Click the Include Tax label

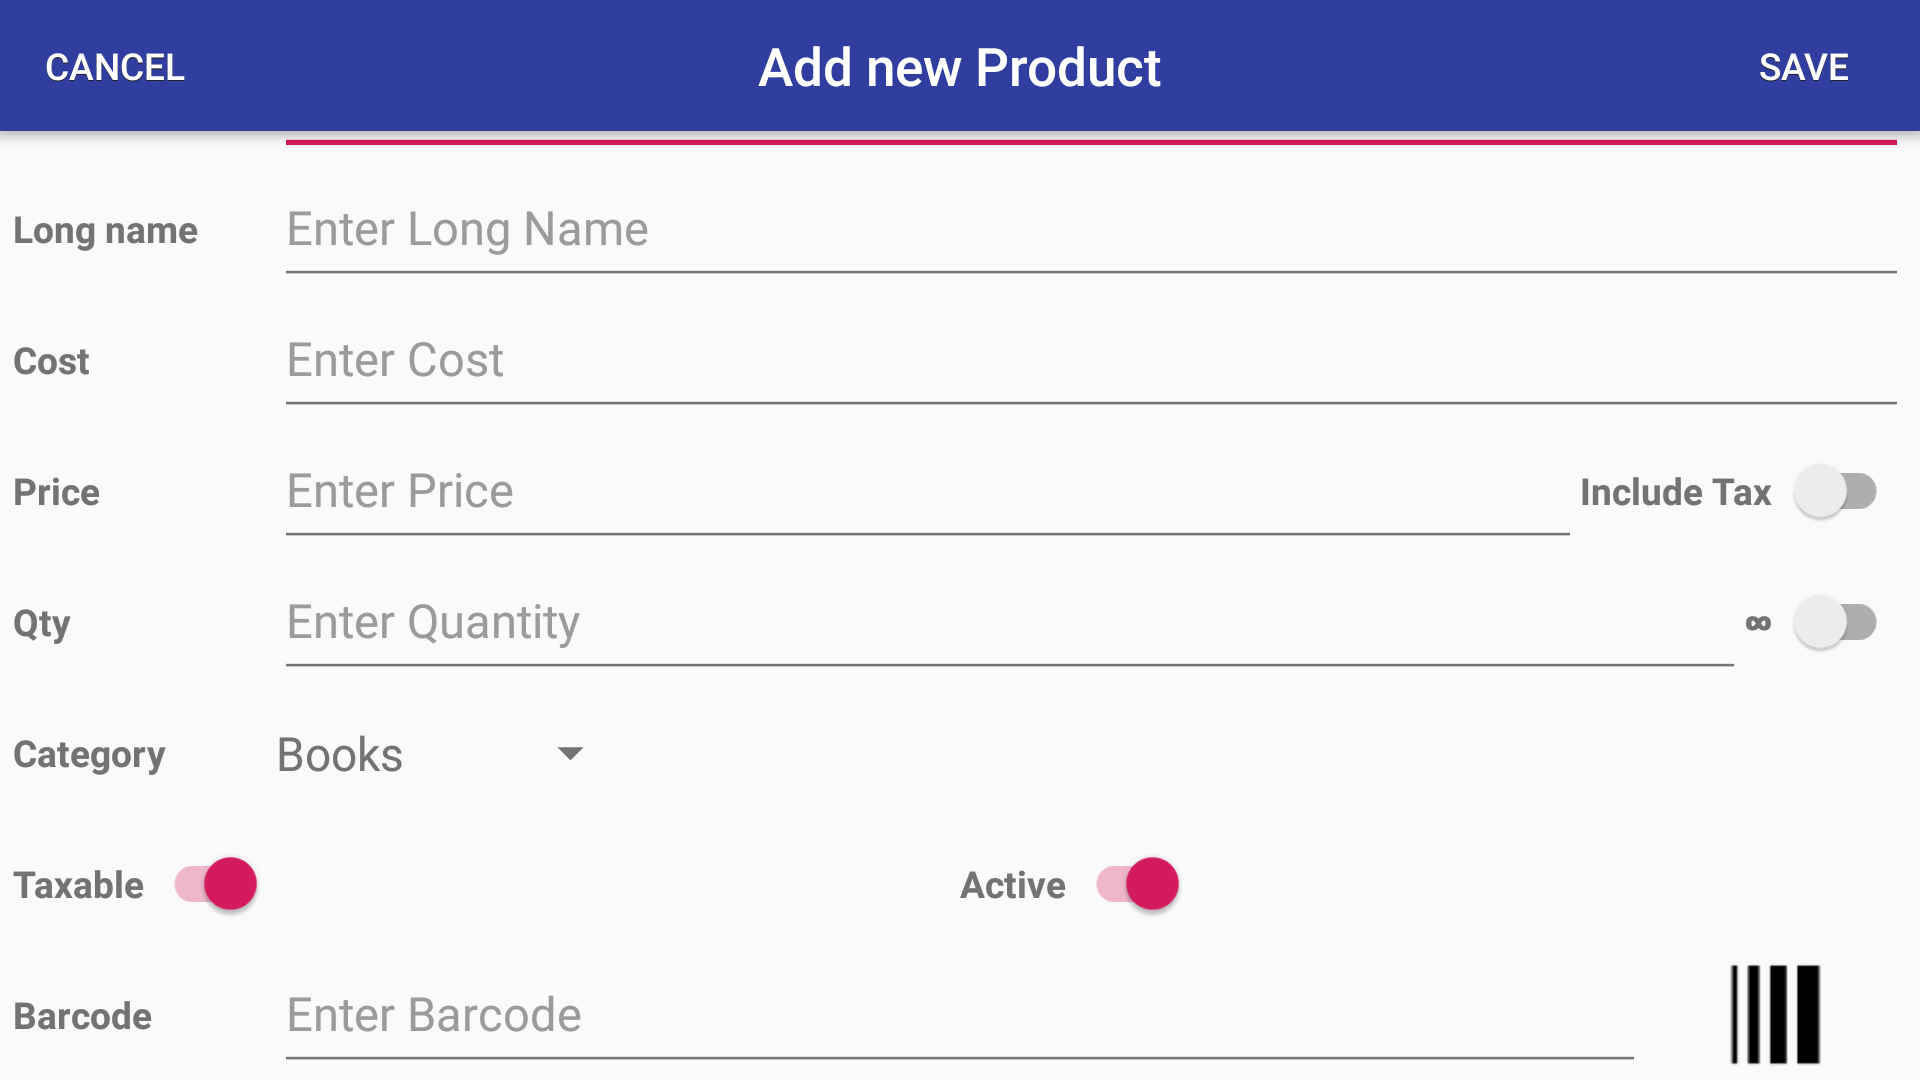(1675, 493)
